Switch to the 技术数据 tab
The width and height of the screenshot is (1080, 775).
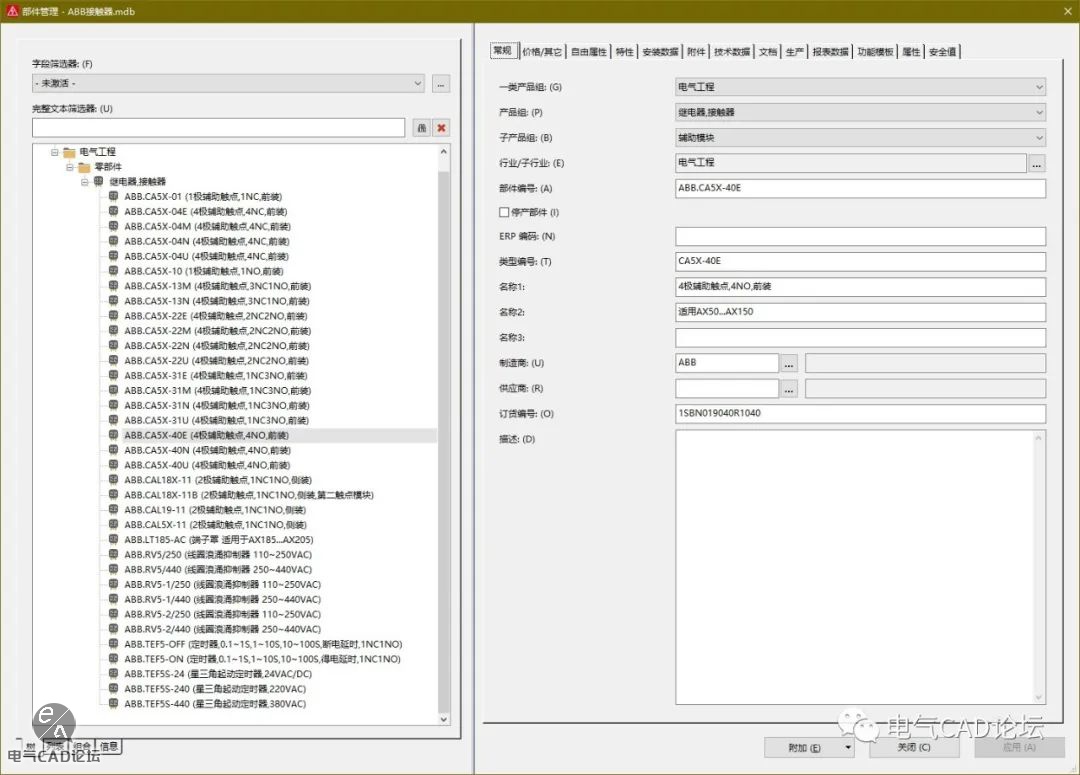click(x=731, y=52)
